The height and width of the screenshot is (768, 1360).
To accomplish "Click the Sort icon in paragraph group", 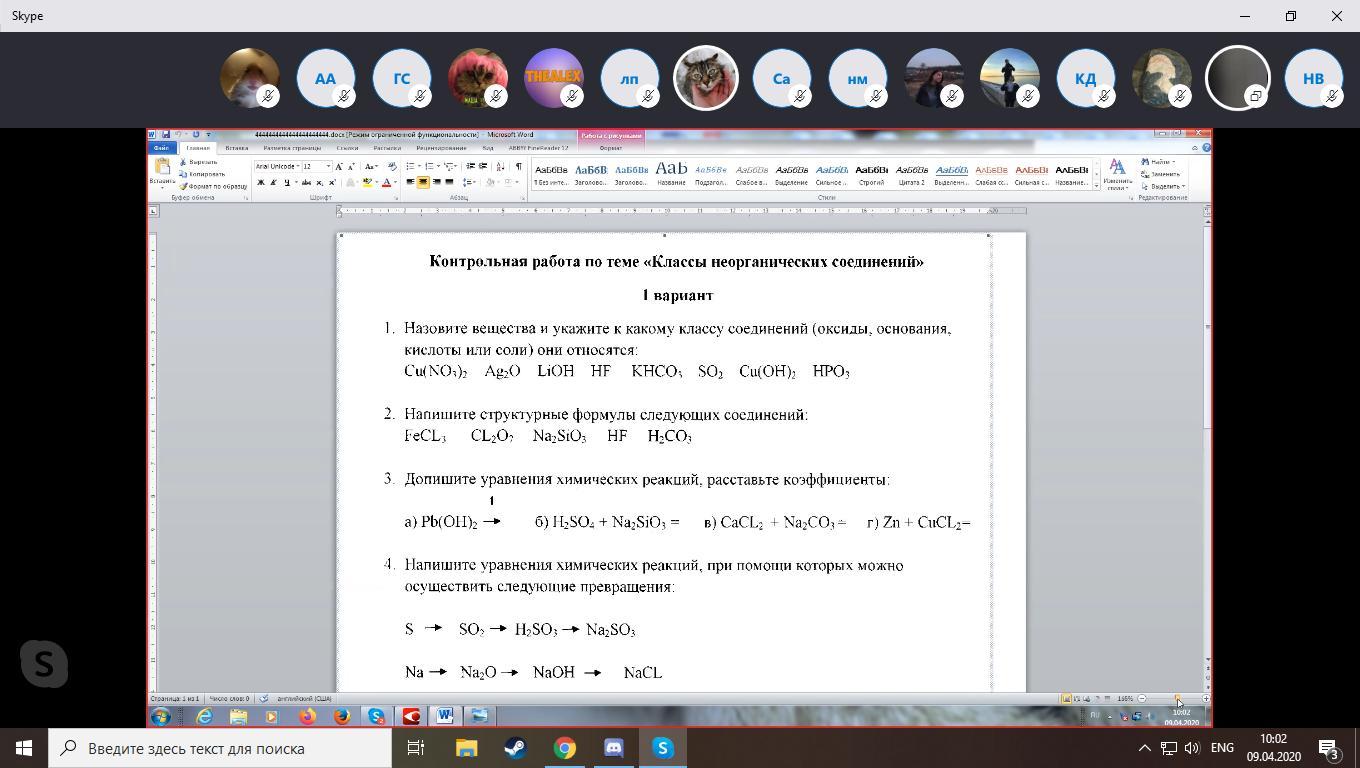I will pyautogui.click(x=501, y=166).
